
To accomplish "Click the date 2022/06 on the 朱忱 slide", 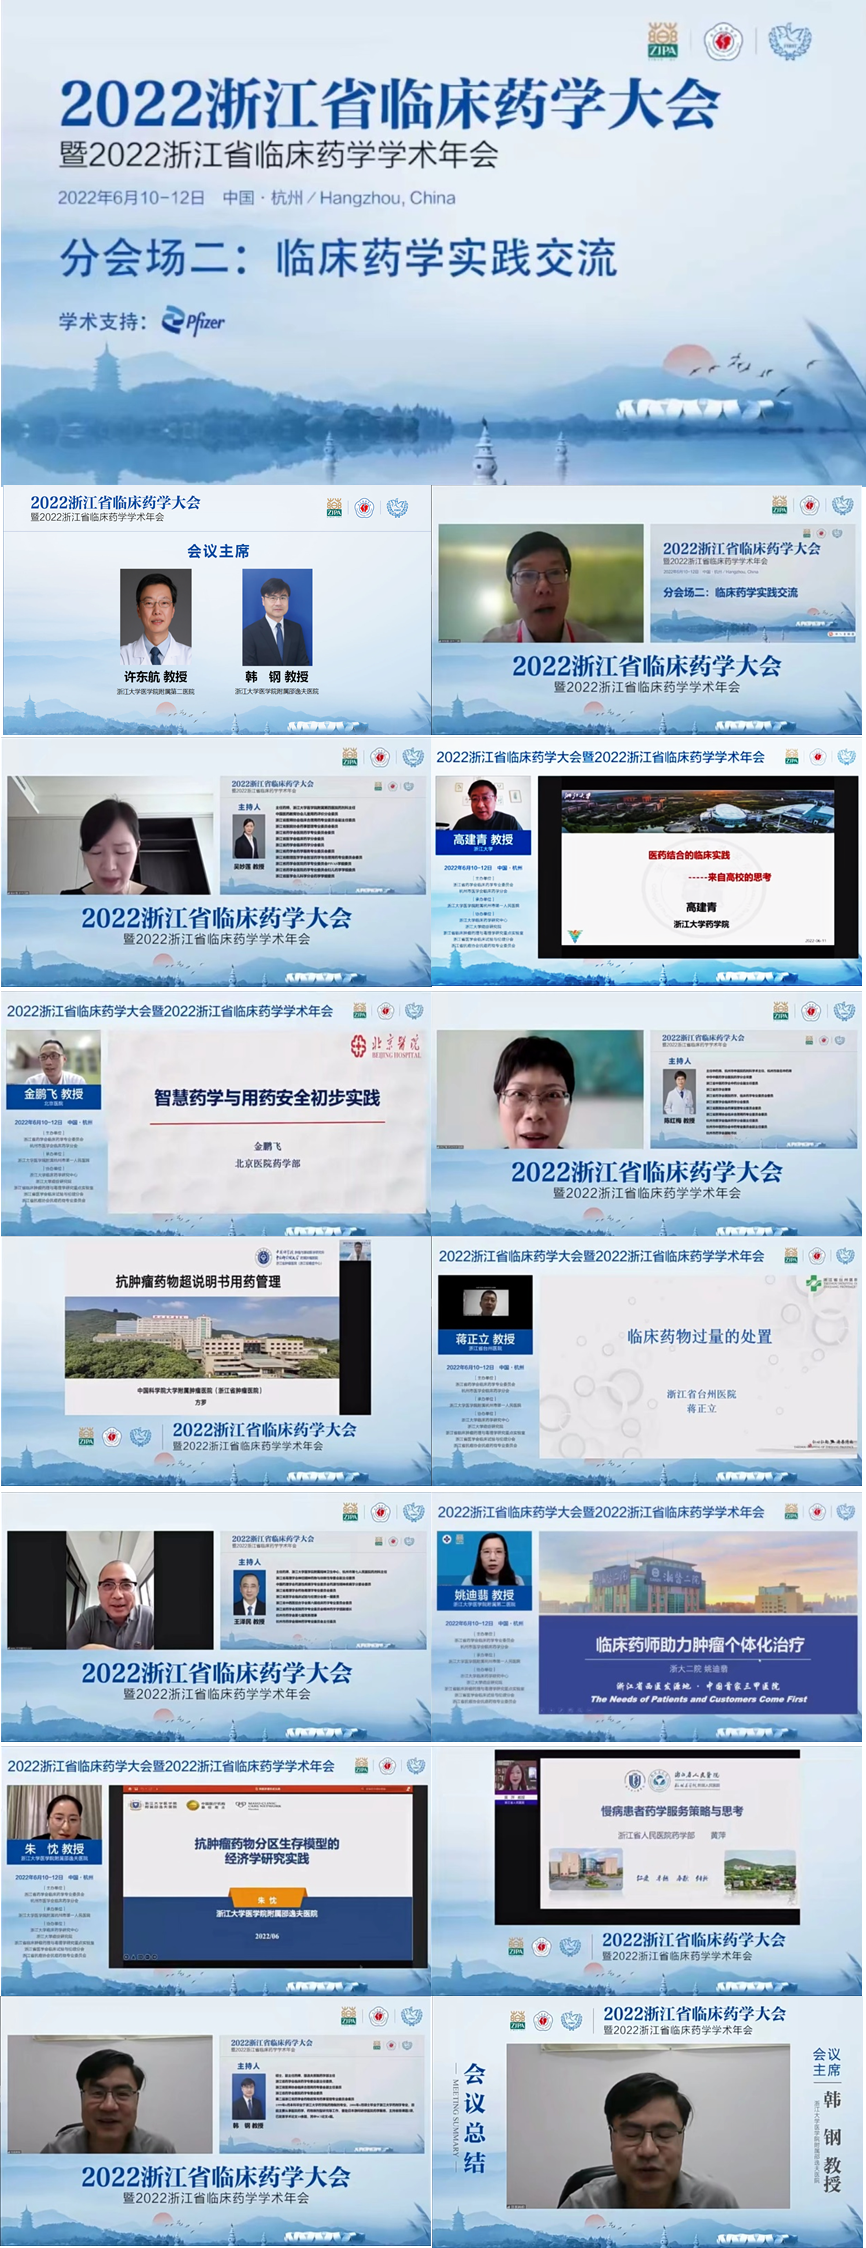I will [267, 1936].
